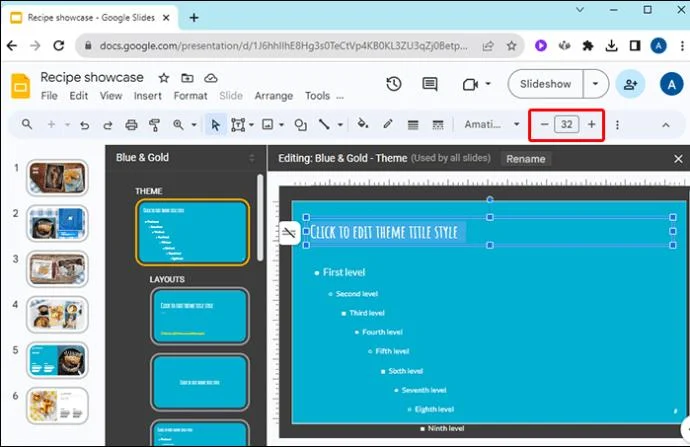This screenshot has height=447, width=690.
Task: Star the Recipe showcase document
Action: click(x=164, y=78)
